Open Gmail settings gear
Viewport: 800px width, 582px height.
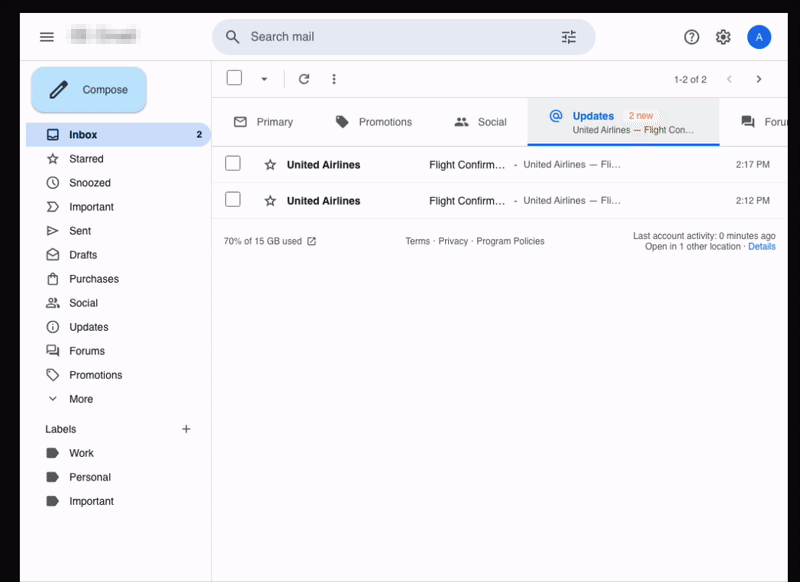click(723, 36)
